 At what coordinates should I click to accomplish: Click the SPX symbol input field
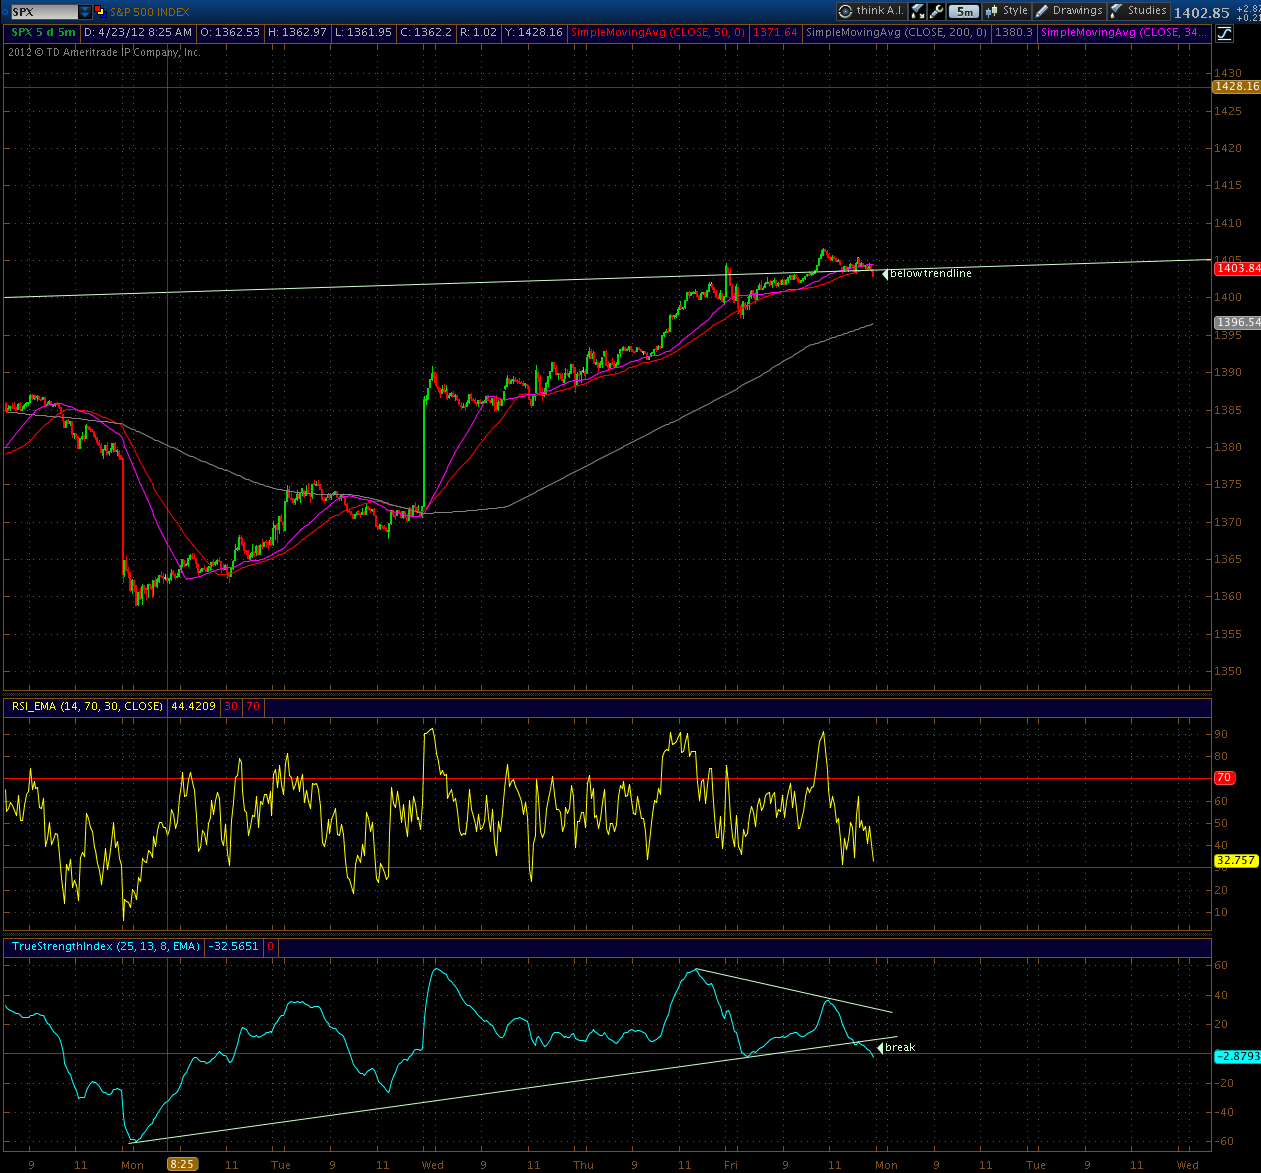click(43, 12)
